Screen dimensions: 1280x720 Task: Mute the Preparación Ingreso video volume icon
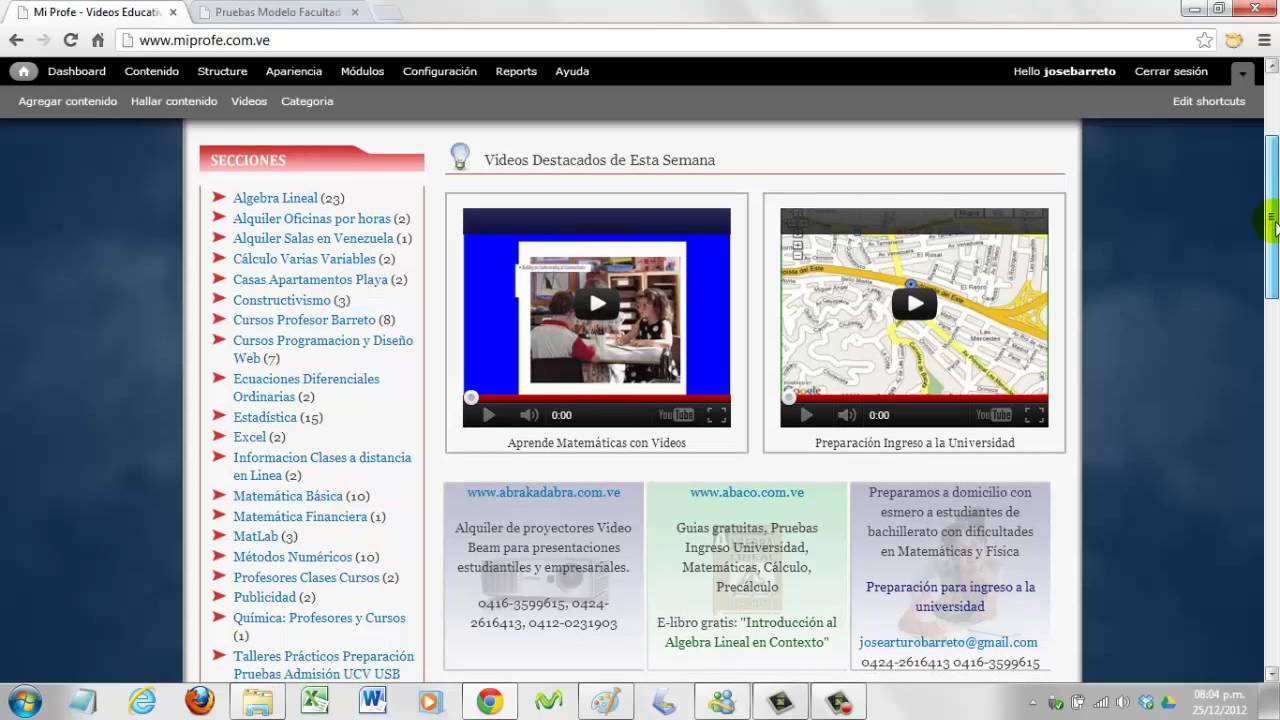click(847, 415)
